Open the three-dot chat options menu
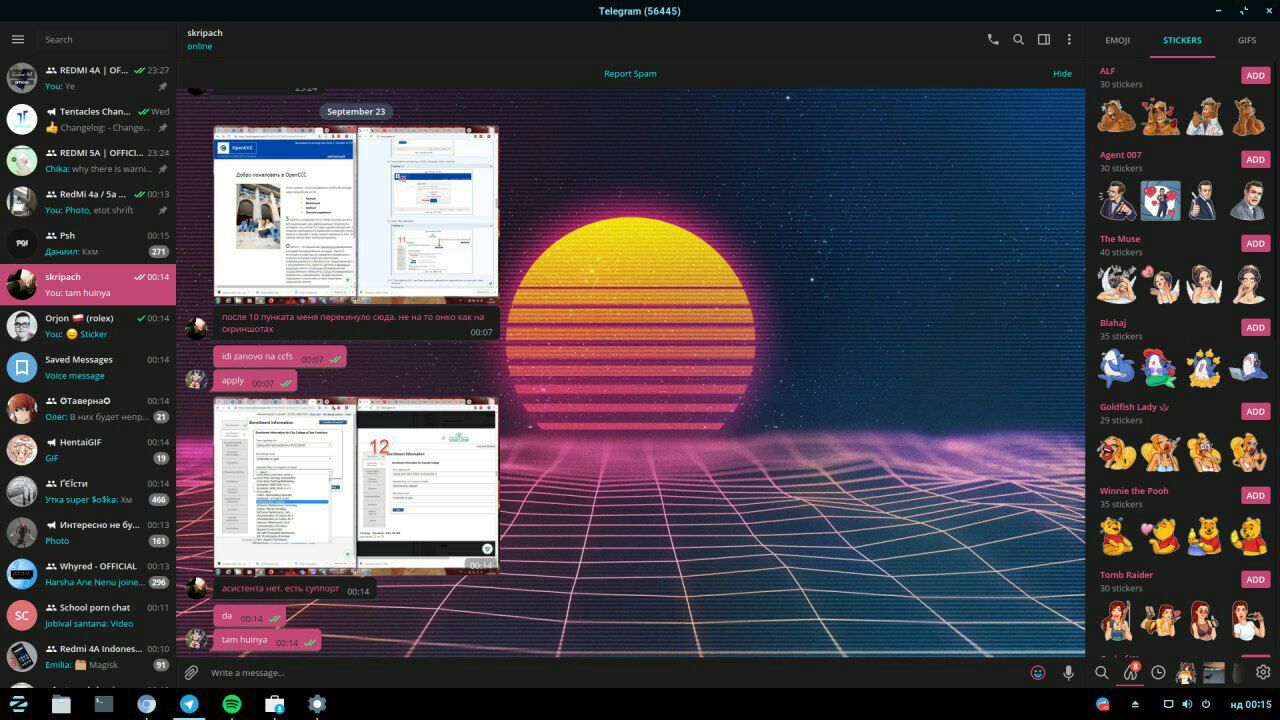 point(1069,39)
